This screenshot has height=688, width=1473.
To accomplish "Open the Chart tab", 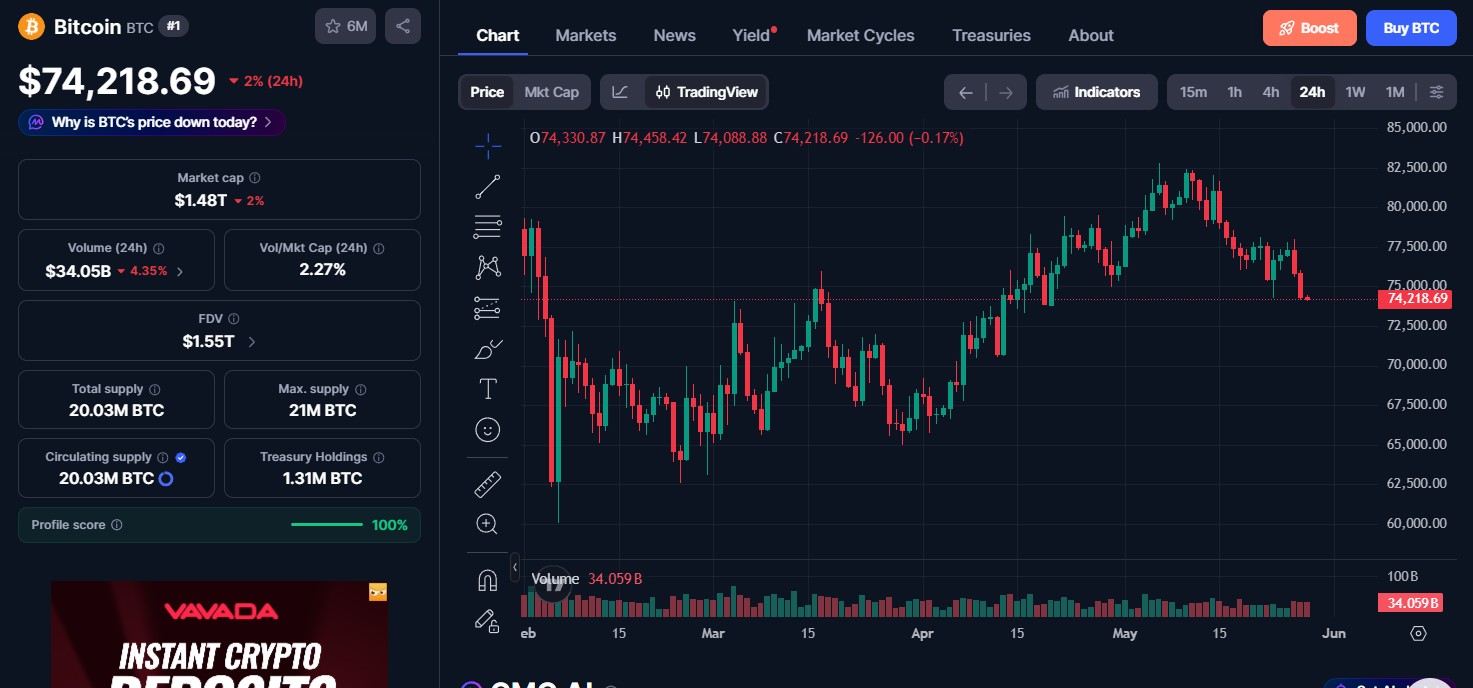I will click(x=498, y=35).
